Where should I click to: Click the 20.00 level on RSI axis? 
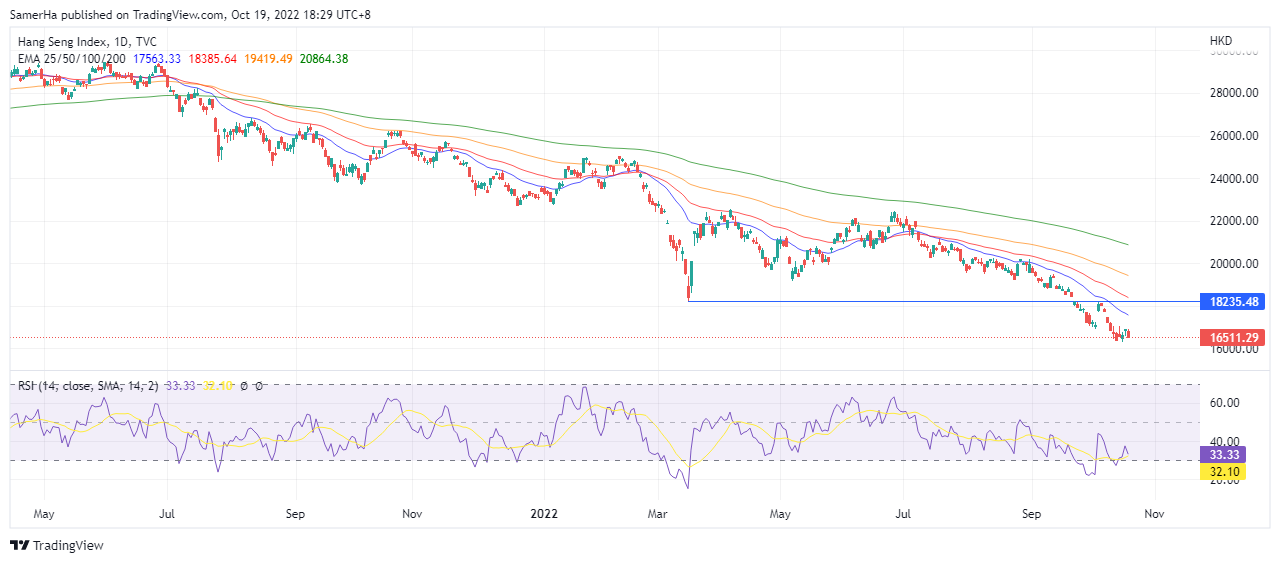tap(1226, 480)
